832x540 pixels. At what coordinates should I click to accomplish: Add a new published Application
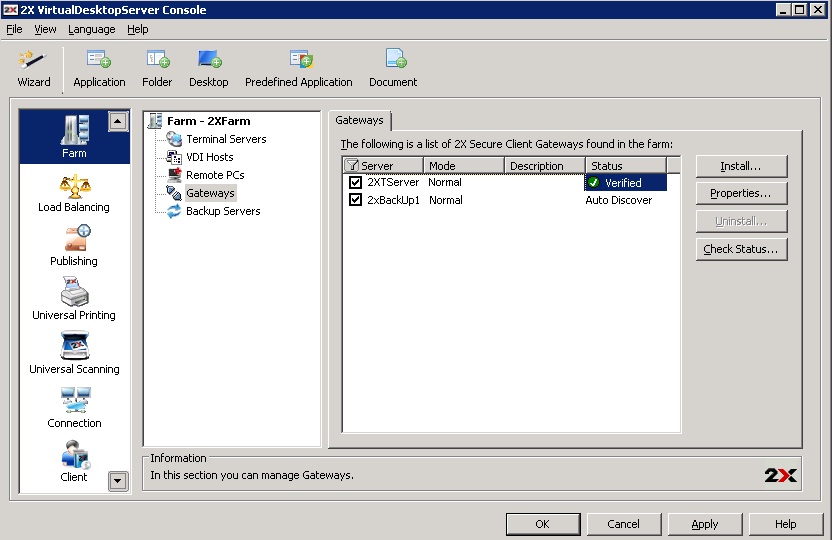tap(99, 69)
